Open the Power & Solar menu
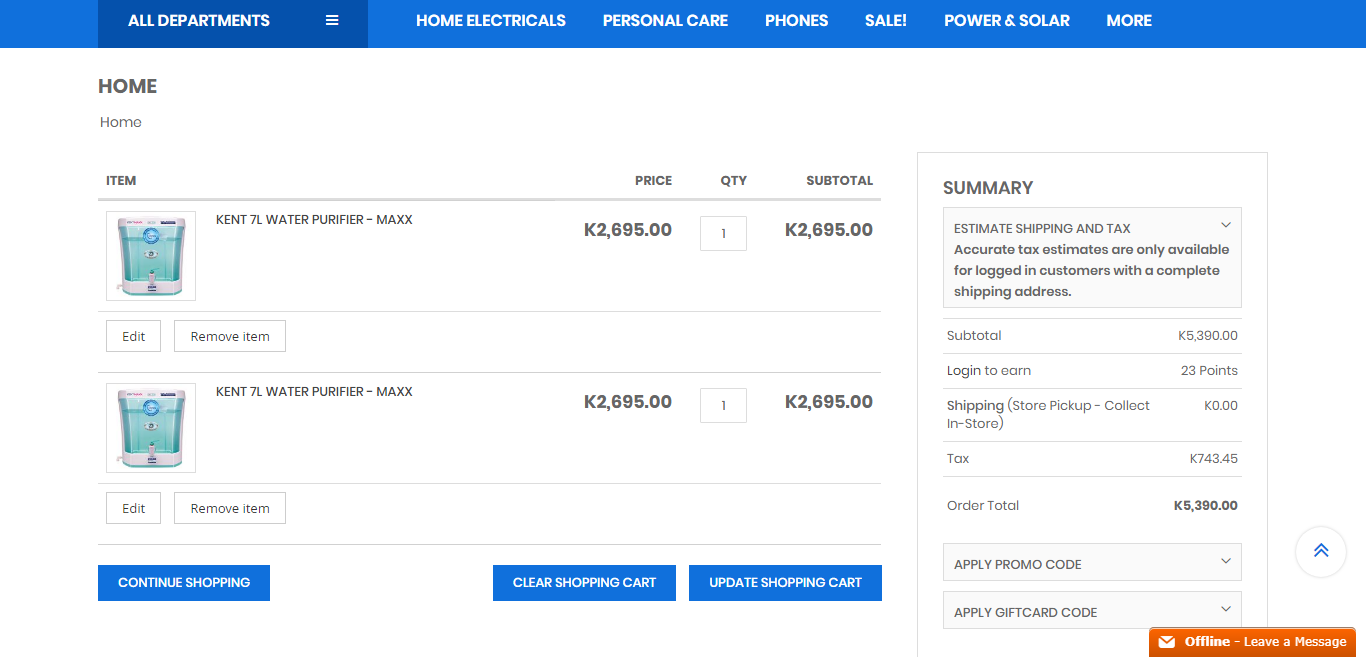Viewport: 1366px width, 657px height. pos(1007,20)
